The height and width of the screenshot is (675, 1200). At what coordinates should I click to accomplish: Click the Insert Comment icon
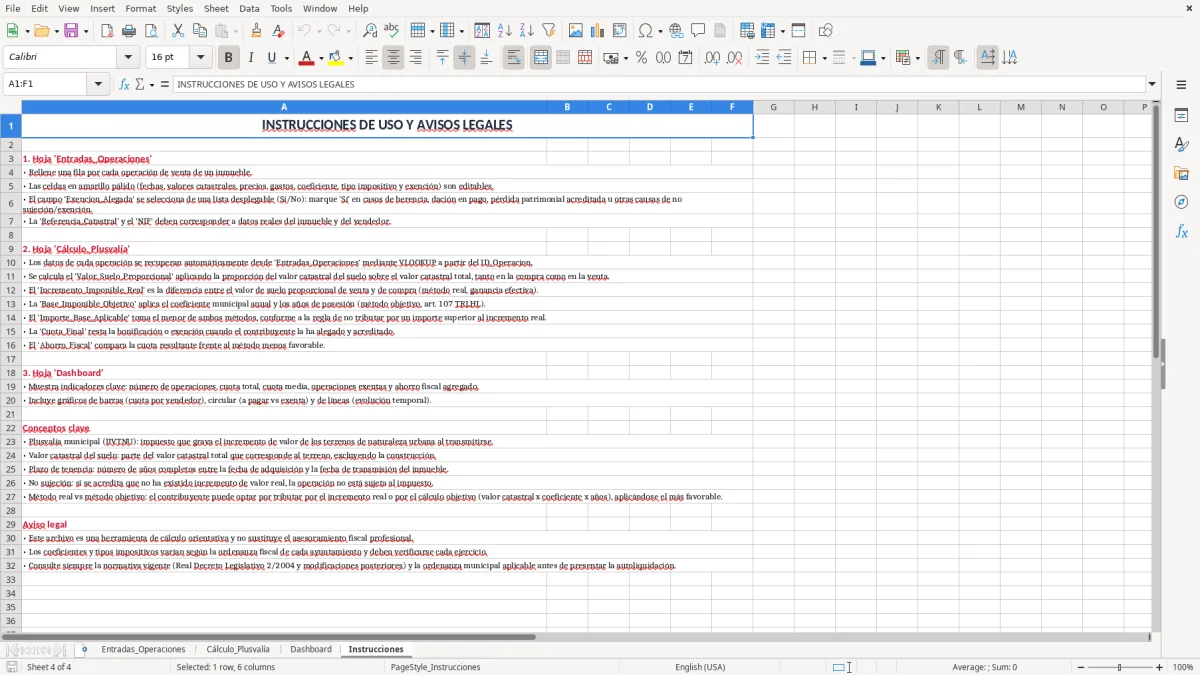(698, 31)
